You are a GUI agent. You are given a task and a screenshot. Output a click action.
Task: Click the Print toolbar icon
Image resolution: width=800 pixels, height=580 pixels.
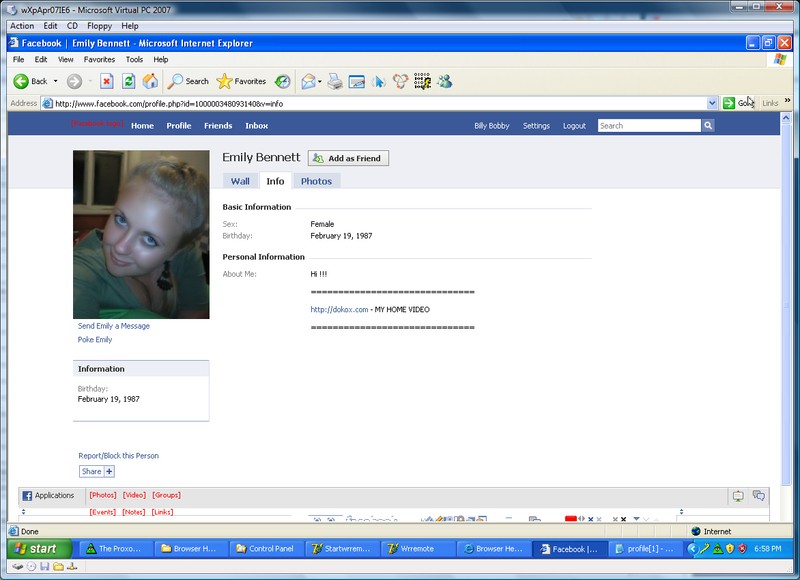pyautogui.click(x=335, y=81)
